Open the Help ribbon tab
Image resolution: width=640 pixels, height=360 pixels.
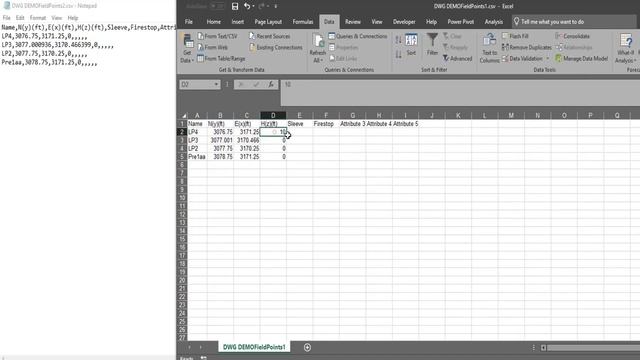(x=431, y=22)
